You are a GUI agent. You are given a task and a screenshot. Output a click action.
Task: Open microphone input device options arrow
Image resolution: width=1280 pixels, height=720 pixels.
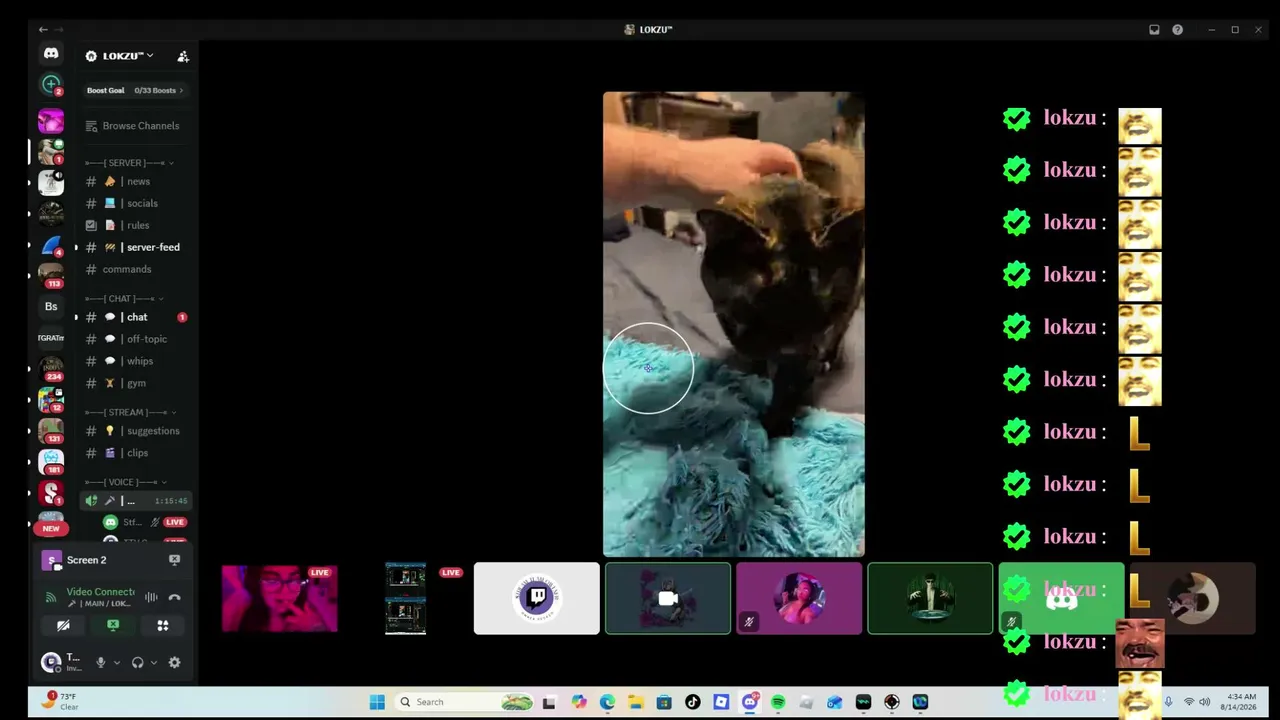coord(116,662)
